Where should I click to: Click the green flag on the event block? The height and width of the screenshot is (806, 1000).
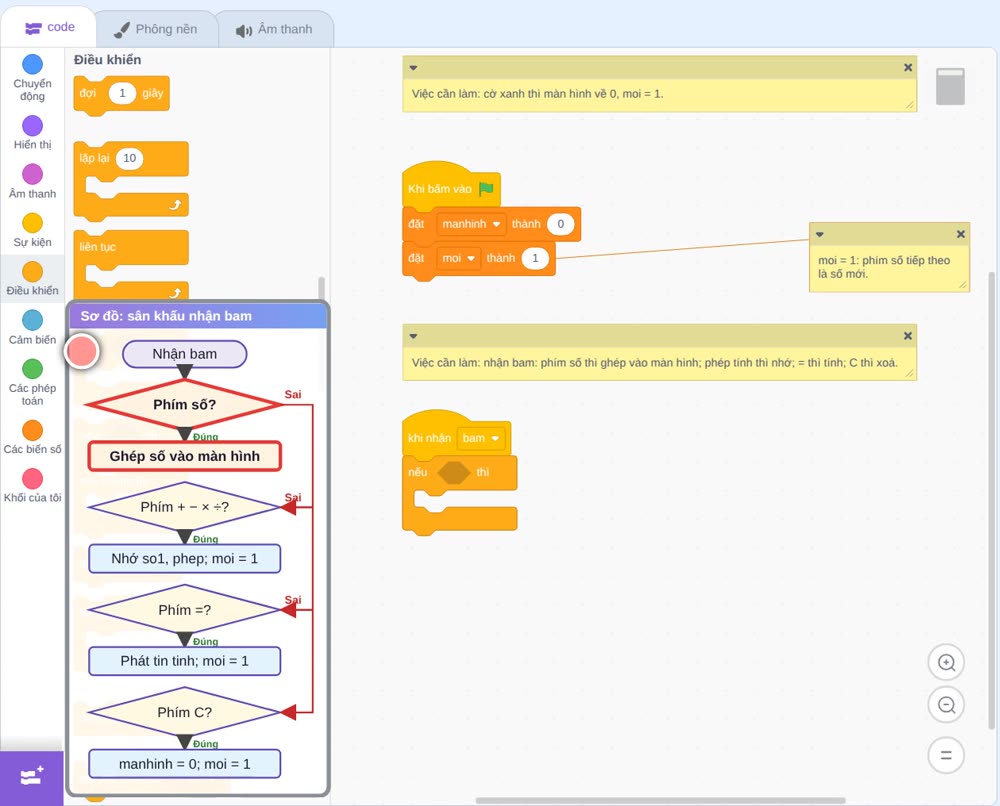[486, 188]
